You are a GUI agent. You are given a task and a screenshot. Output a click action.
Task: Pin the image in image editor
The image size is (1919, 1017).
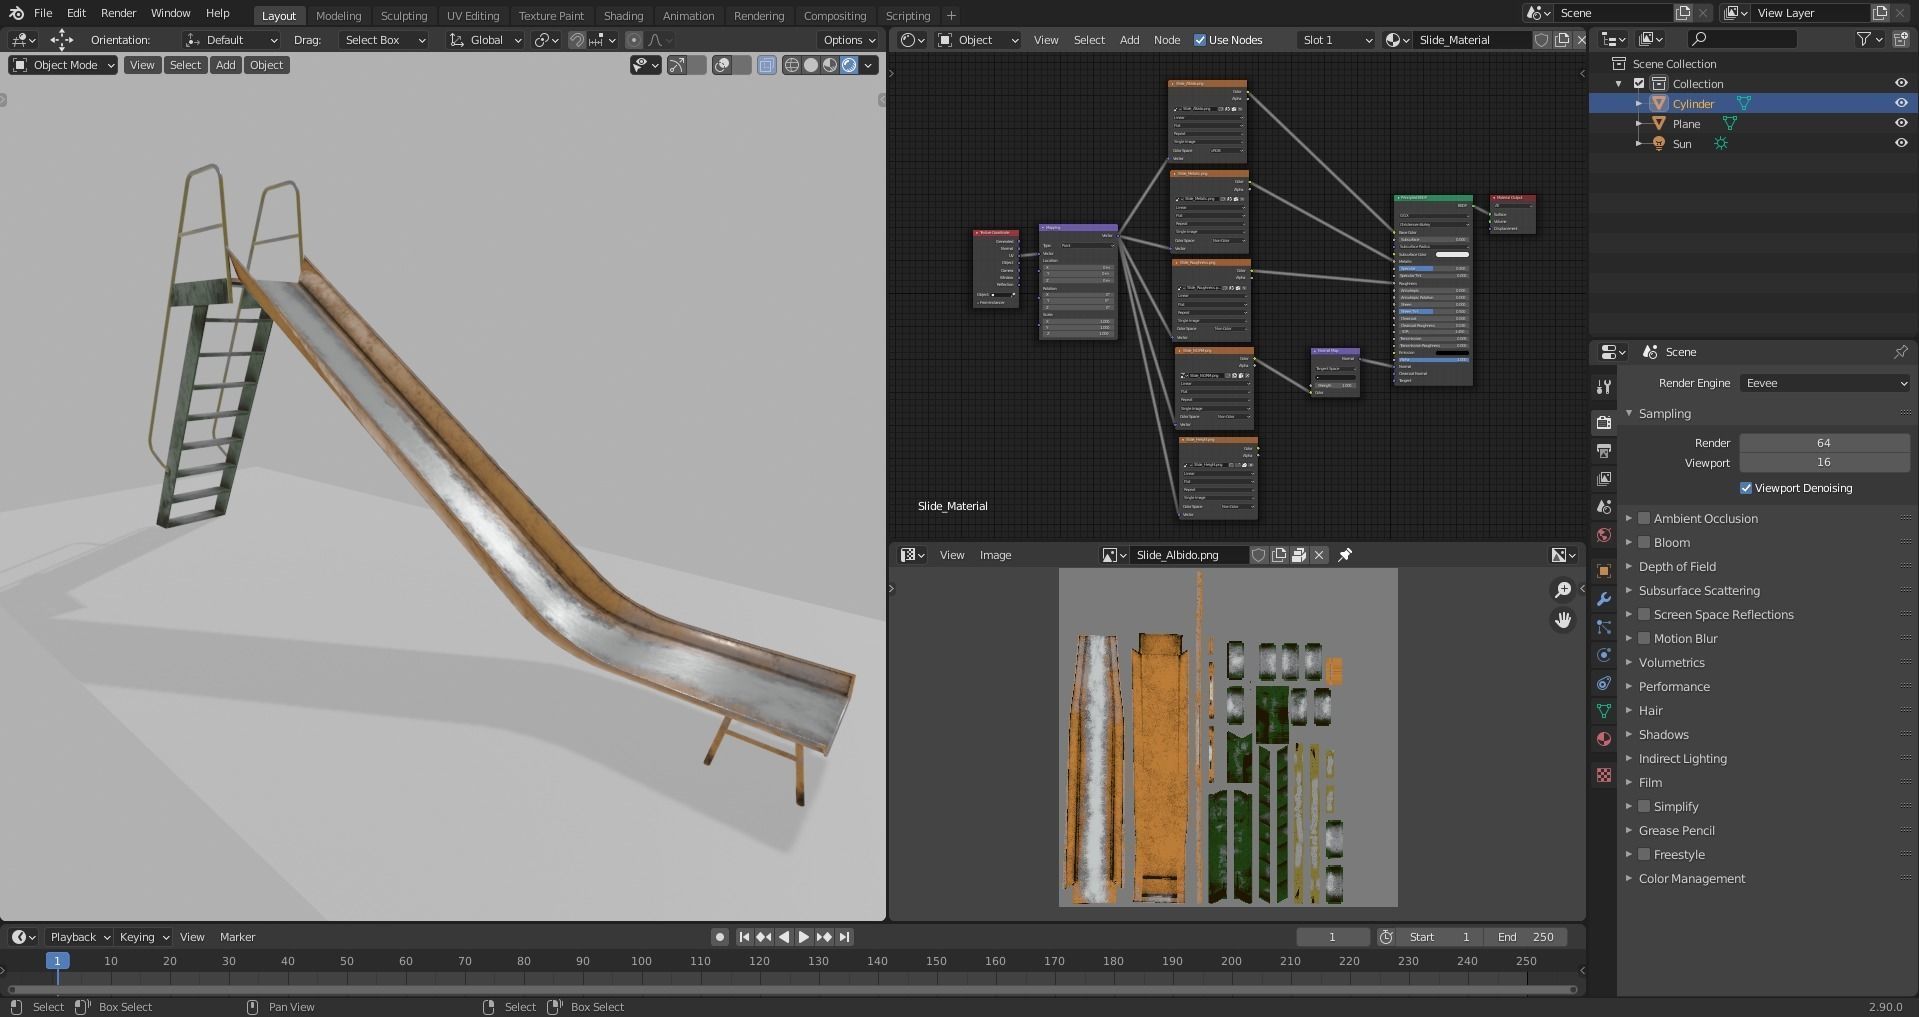(1345, 555)
